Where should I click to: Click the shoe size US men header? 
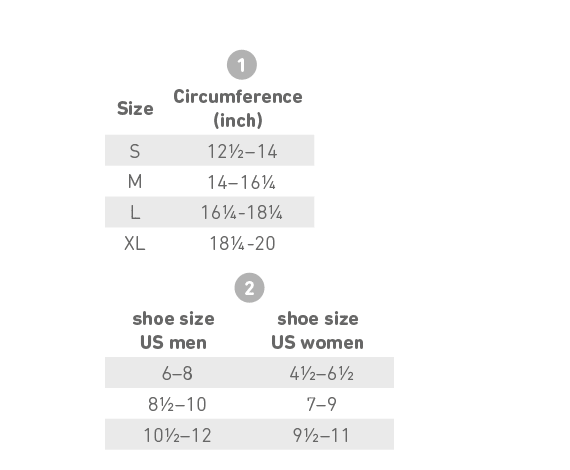173,330
